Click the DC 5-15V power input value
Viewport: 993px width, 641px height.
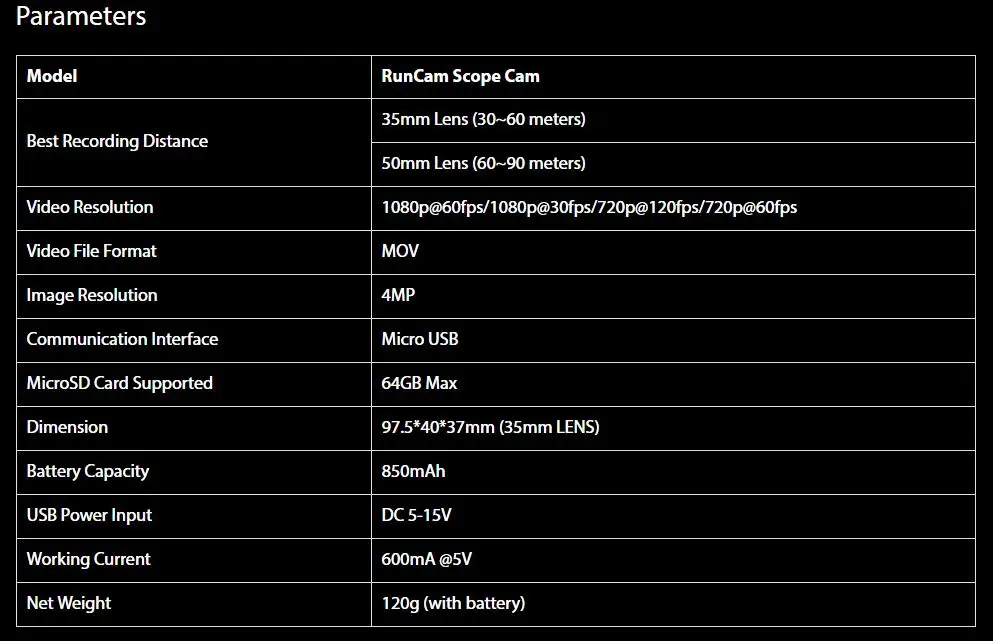point(417,515)
